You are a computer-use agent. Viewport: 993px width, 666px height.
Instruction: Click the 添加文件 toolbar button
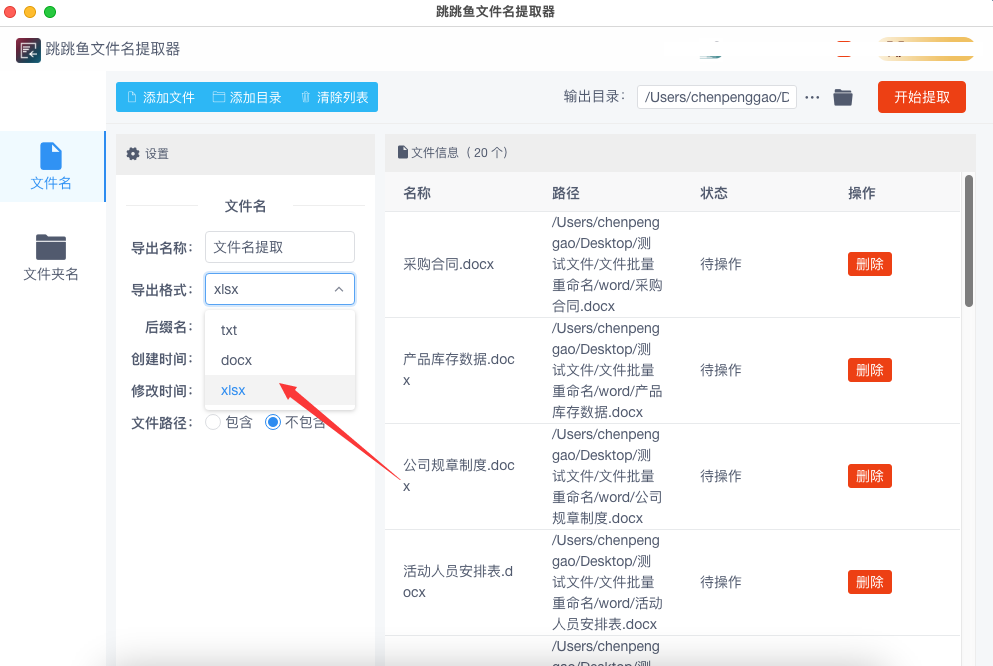(160, 97)
